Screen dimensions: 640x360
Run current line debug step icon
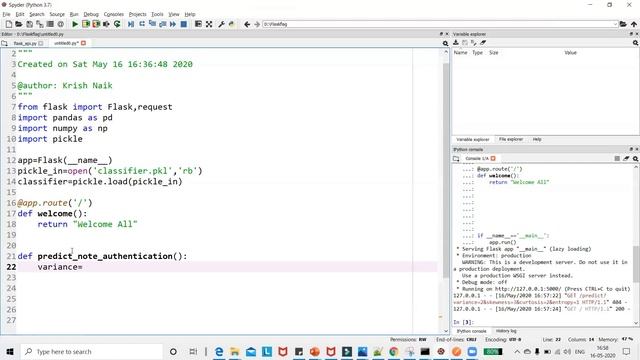point(142,24)
